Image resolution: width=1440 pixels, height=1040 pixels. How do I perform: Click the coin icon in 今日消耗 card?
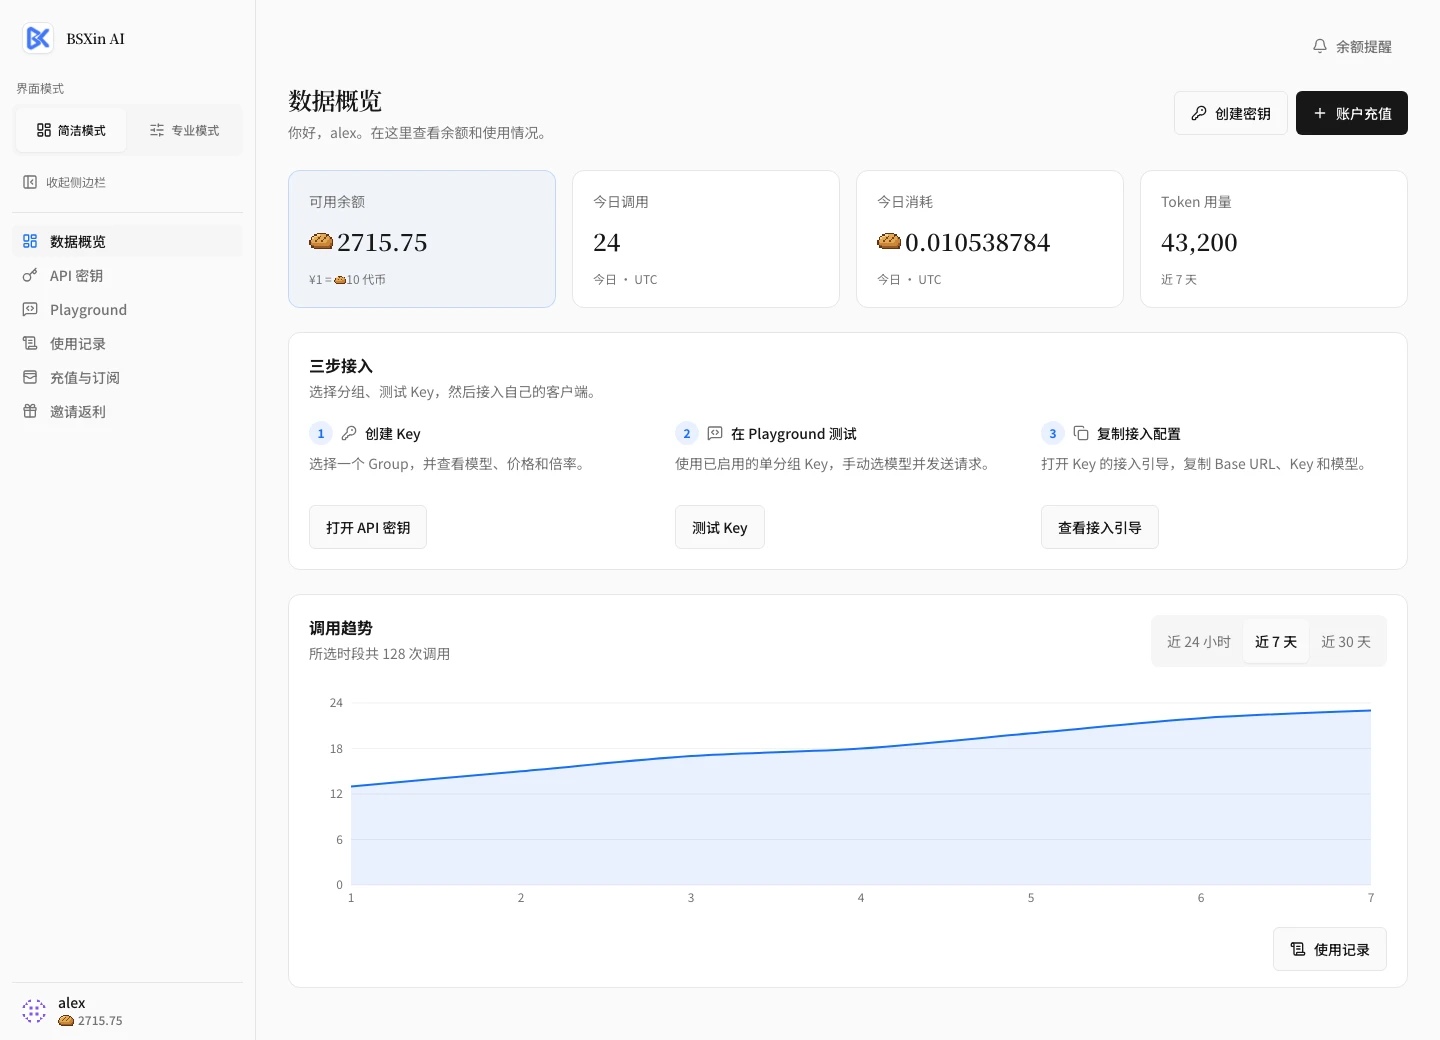click(889, 241)
